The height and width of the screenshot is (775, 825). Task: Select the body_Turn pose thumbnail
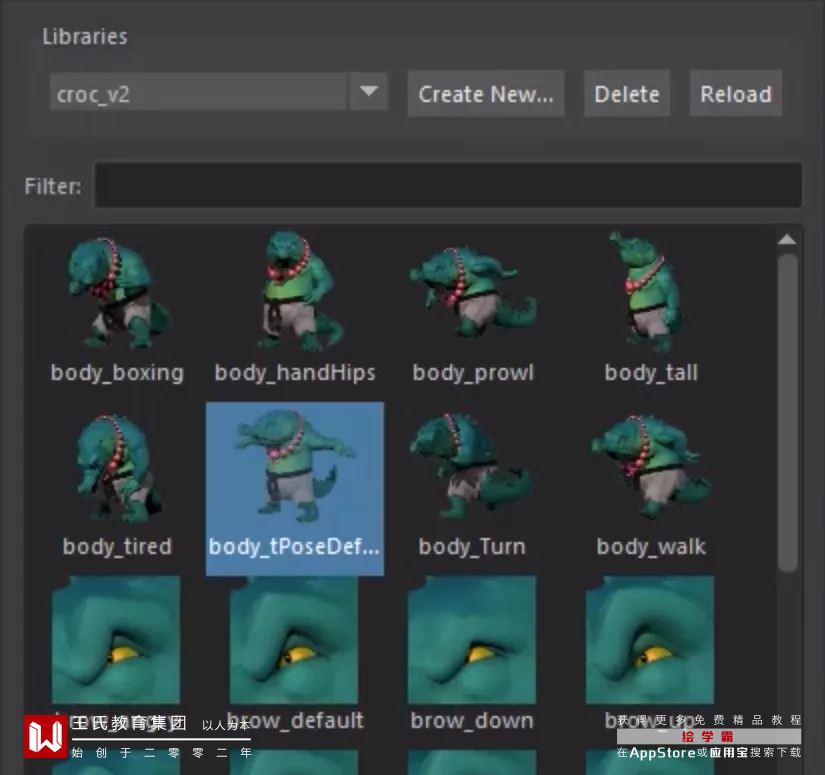coord(472,467)
